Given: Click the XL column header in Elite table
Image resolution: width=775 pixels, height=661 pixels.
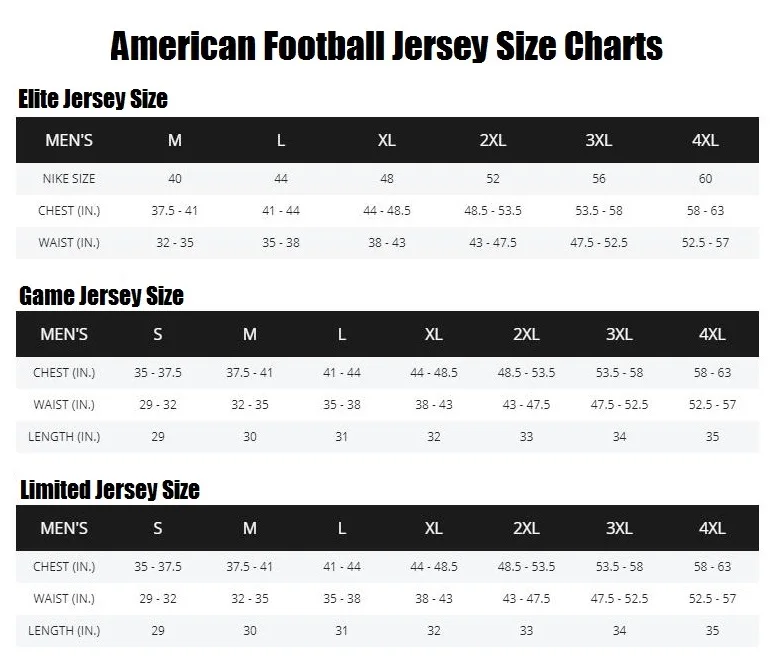Looking at the screenshot, I should pyautogui.click(x=387, y=140).
